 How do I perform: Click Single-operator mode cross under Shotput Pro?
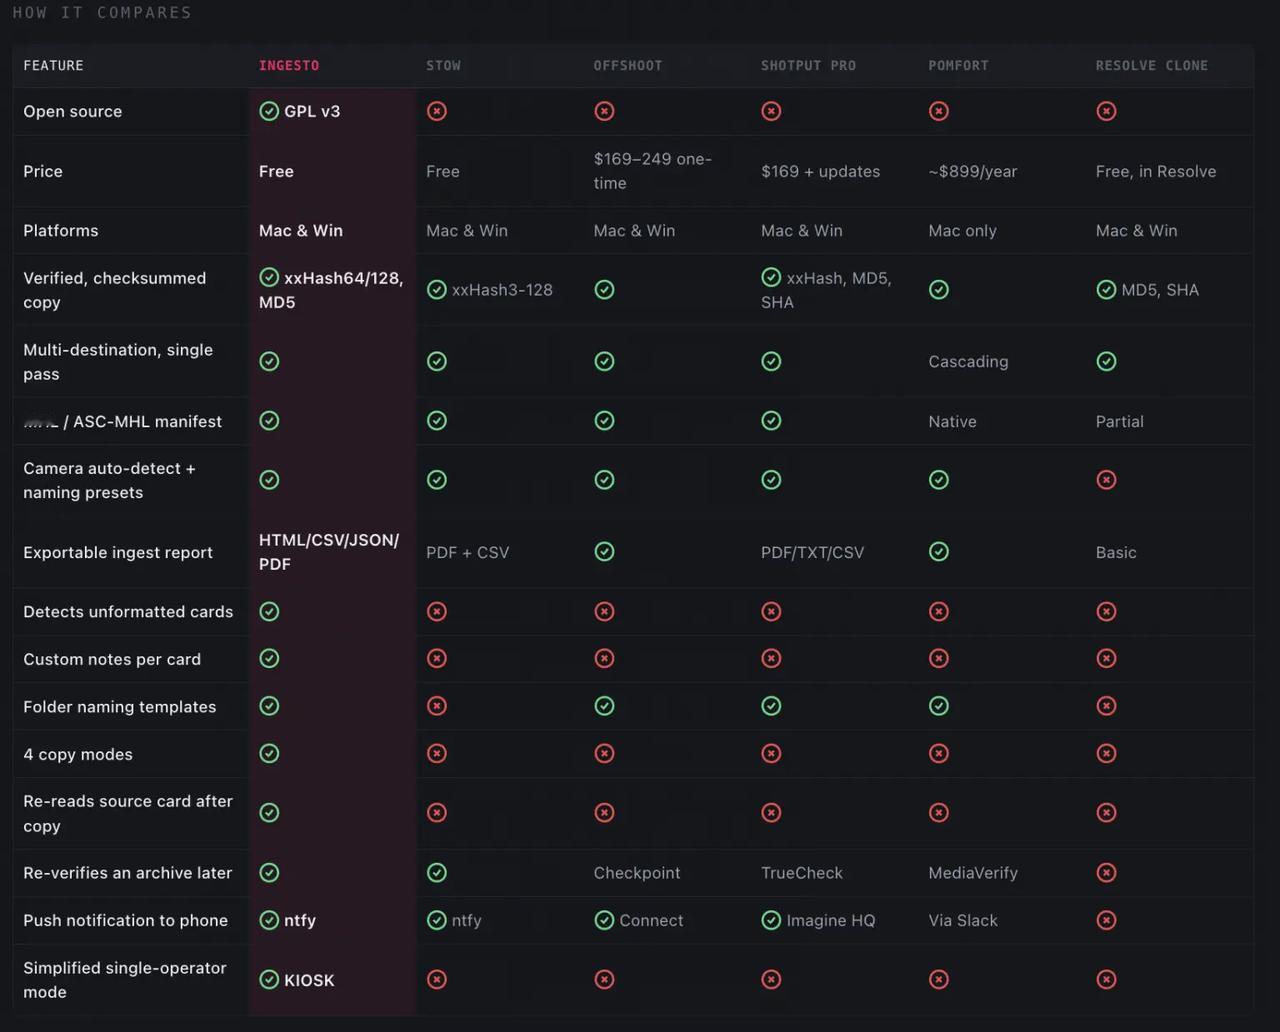pos(771,980)
